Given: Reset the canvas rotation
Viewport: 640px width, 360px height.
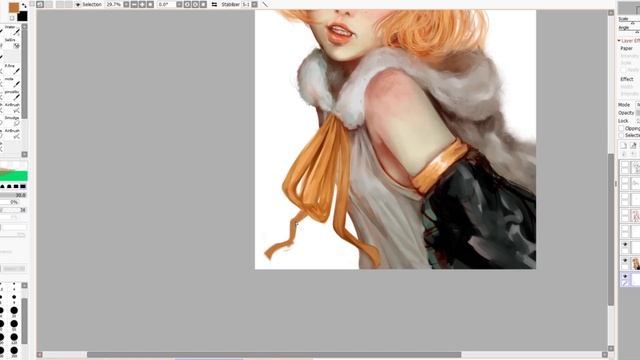Looking at the screenshot, I should pos(203,4).
